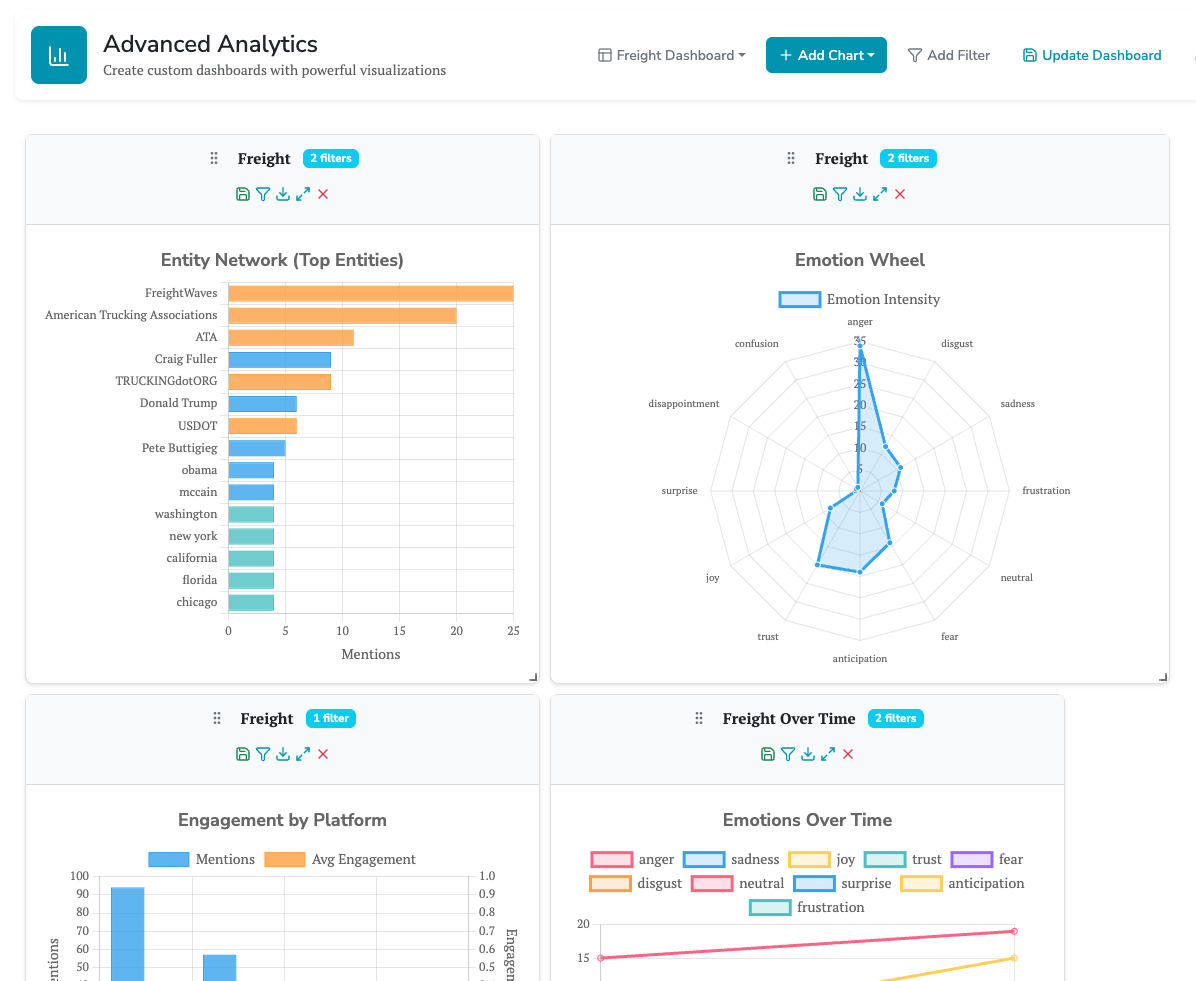Remove the Emotion Wheel chart panel

(900, 194)
